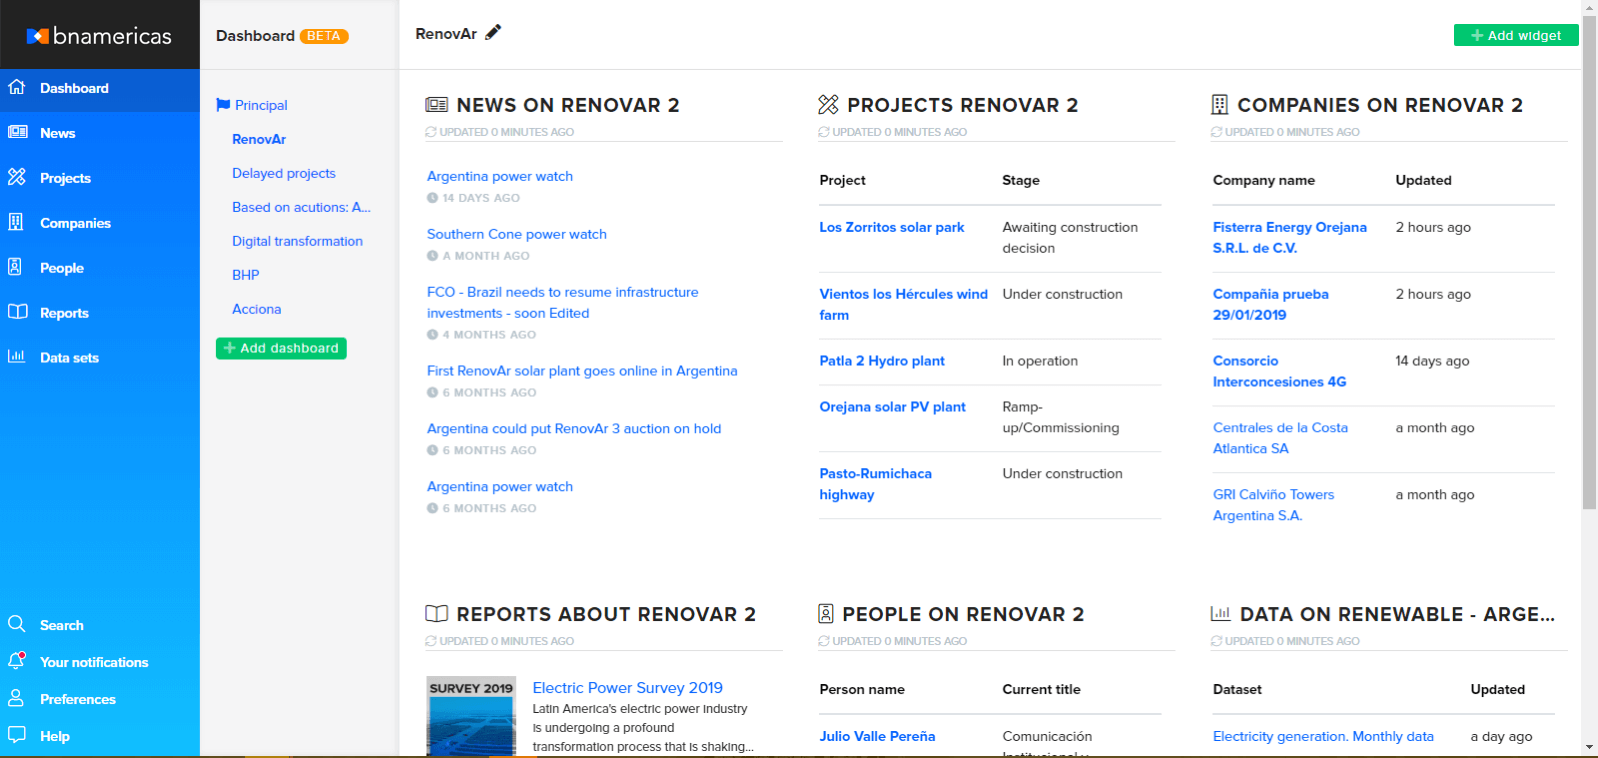Select the Principal dashboard
The height and width of the screenshot is (758, 1598).
[261, 105]
